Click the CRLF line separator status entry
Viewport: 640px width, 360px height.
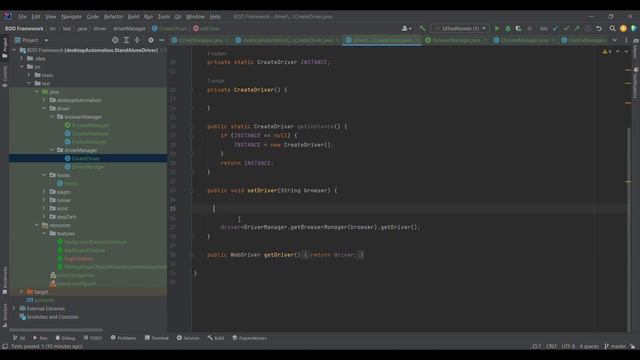[x=551, y=346]
